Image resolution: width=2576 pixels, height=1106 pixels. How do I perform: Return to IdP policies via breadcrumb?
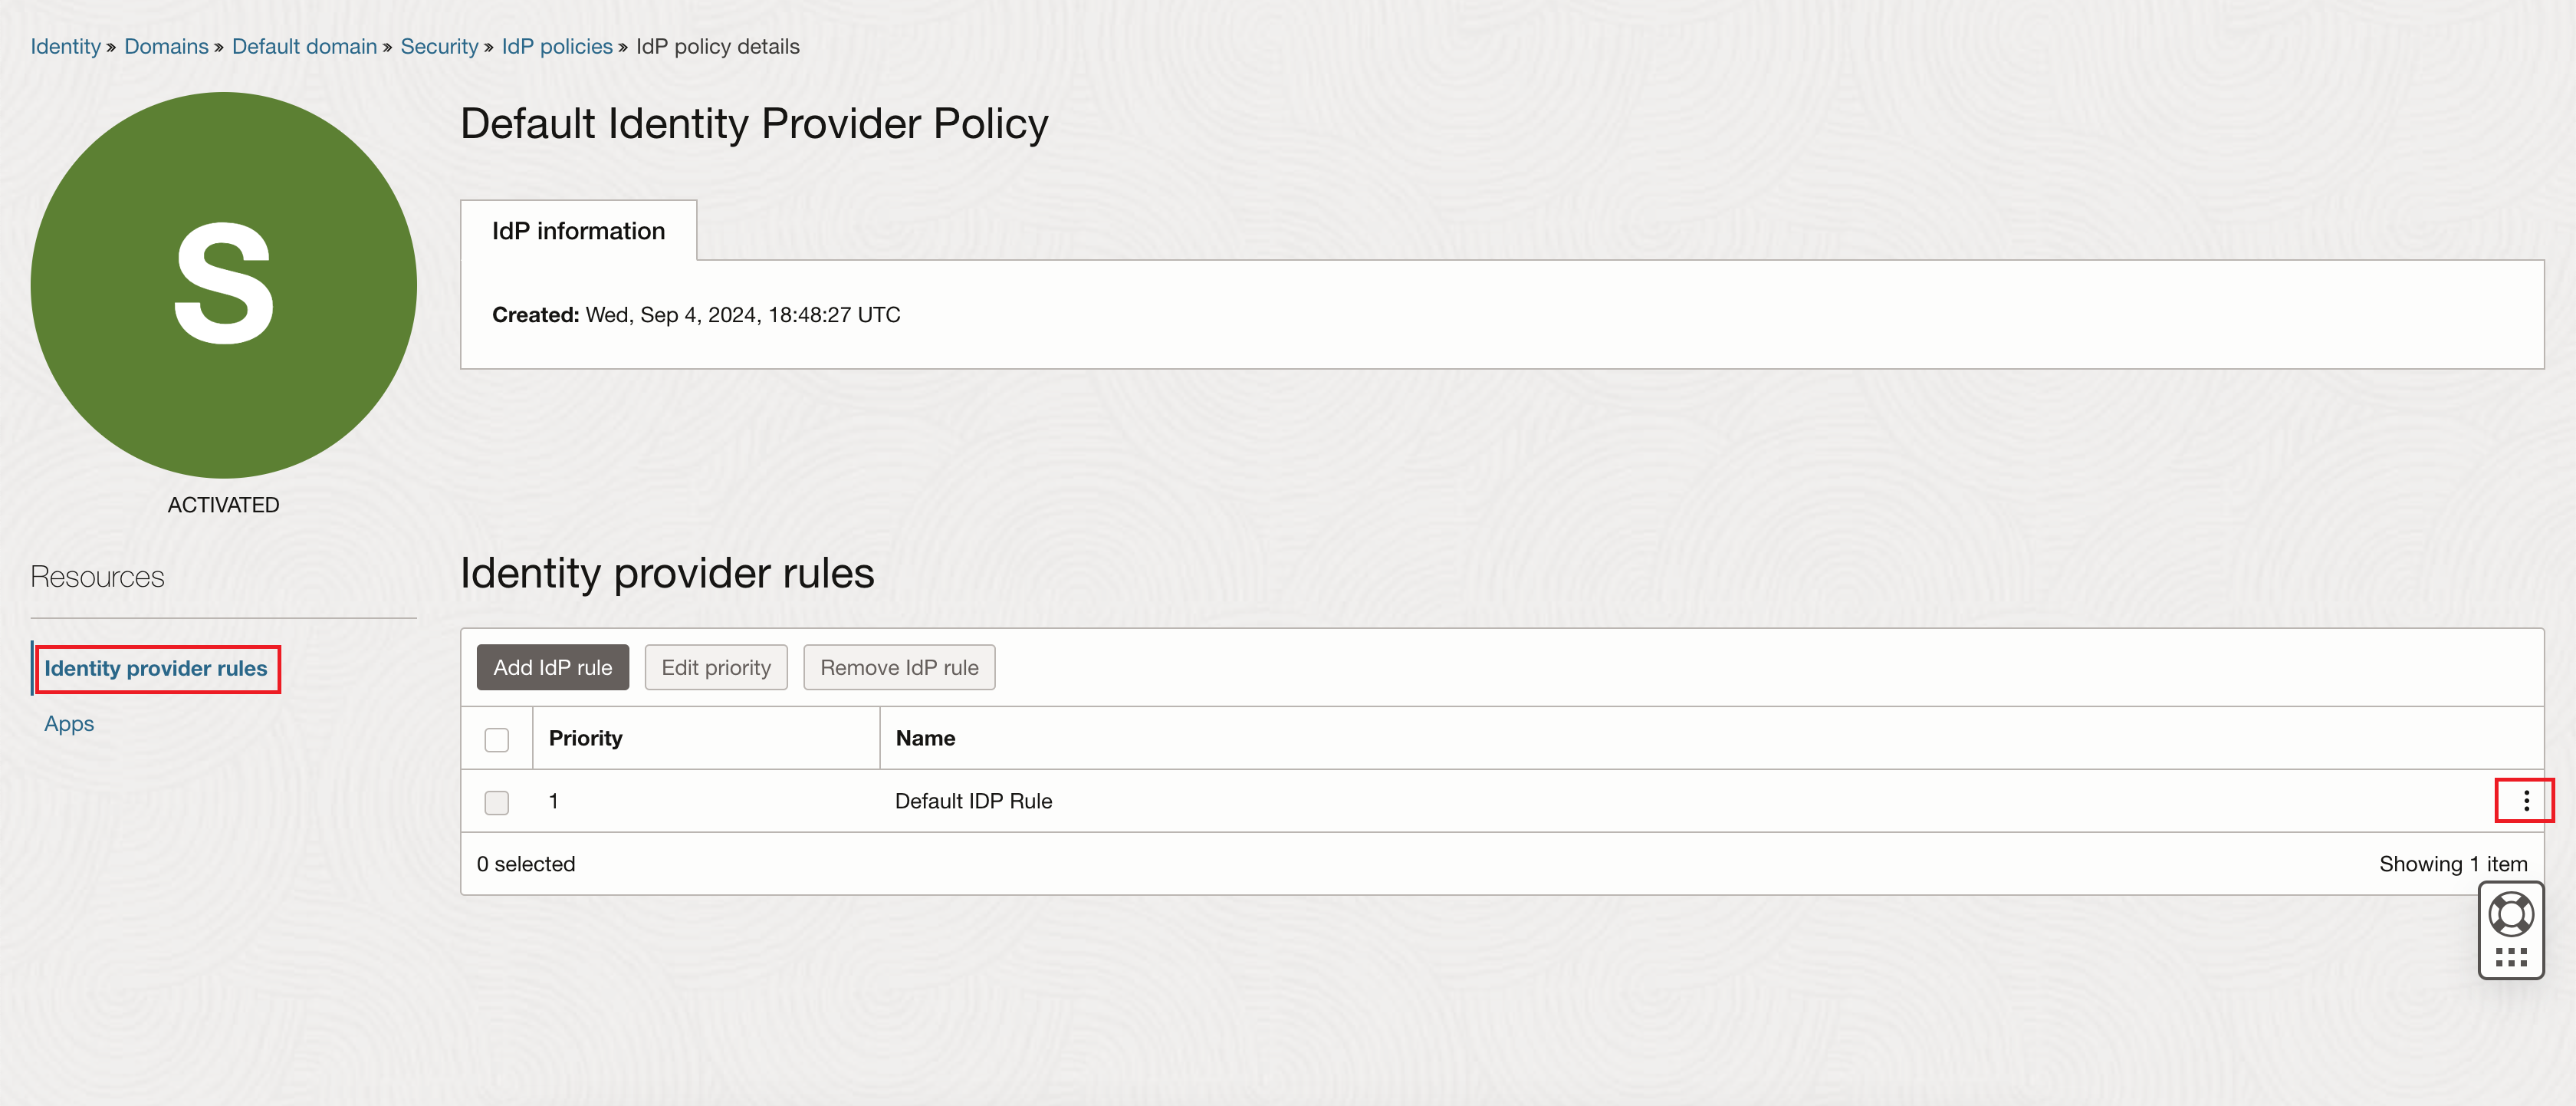point(557,46)
